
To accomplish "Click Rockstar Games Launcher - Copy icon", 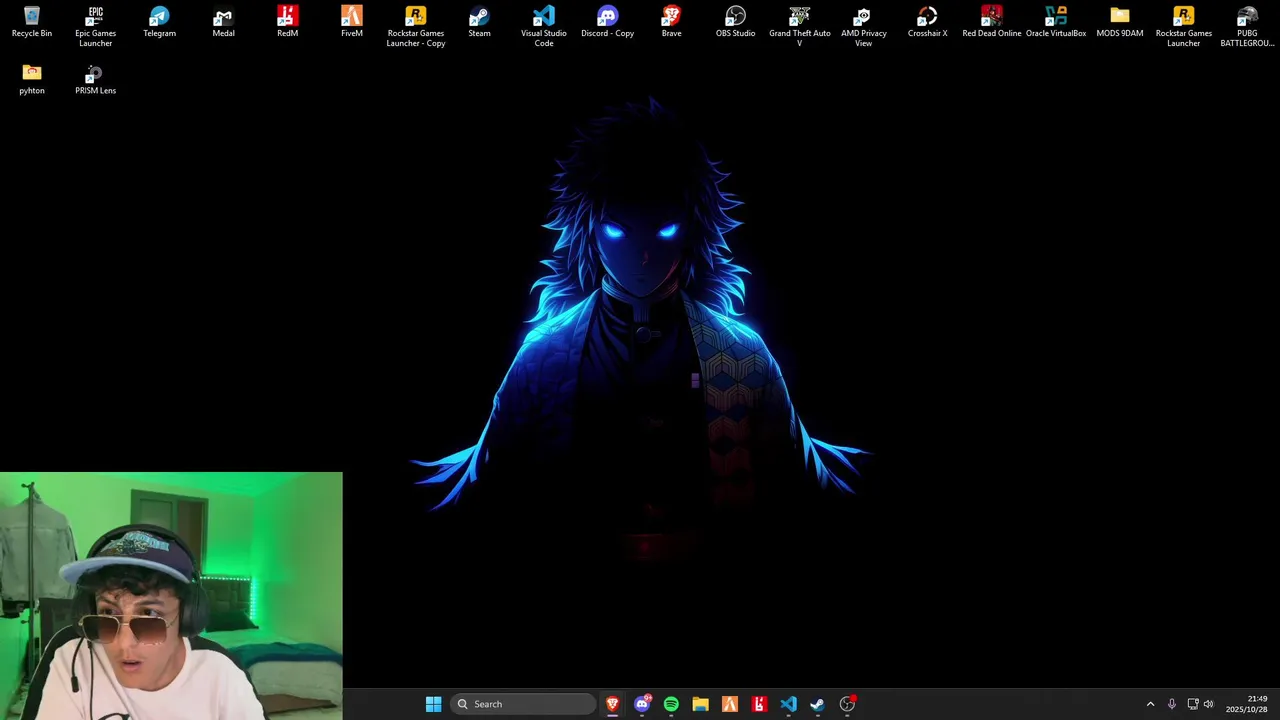I will coord(416,26).
